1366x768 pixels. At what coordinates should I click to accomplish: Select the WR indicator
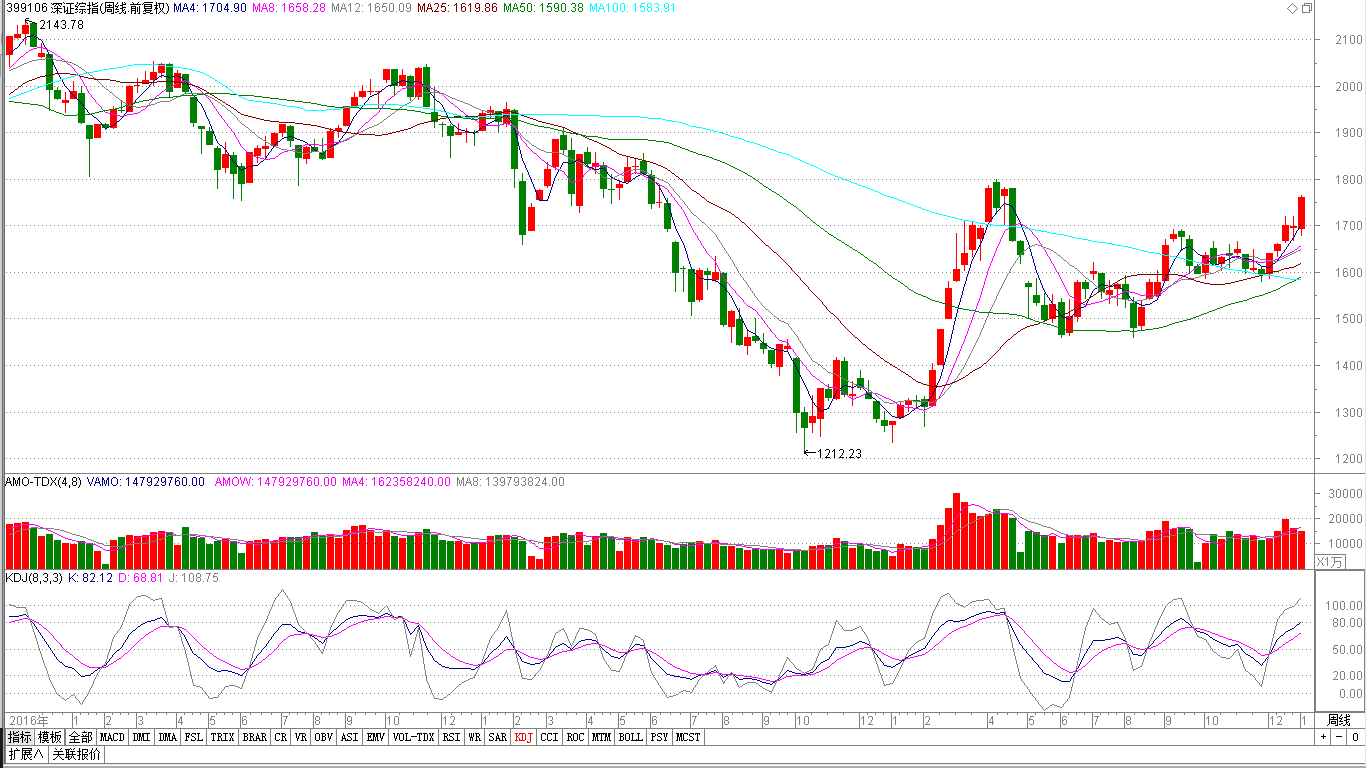click(475, 737)
